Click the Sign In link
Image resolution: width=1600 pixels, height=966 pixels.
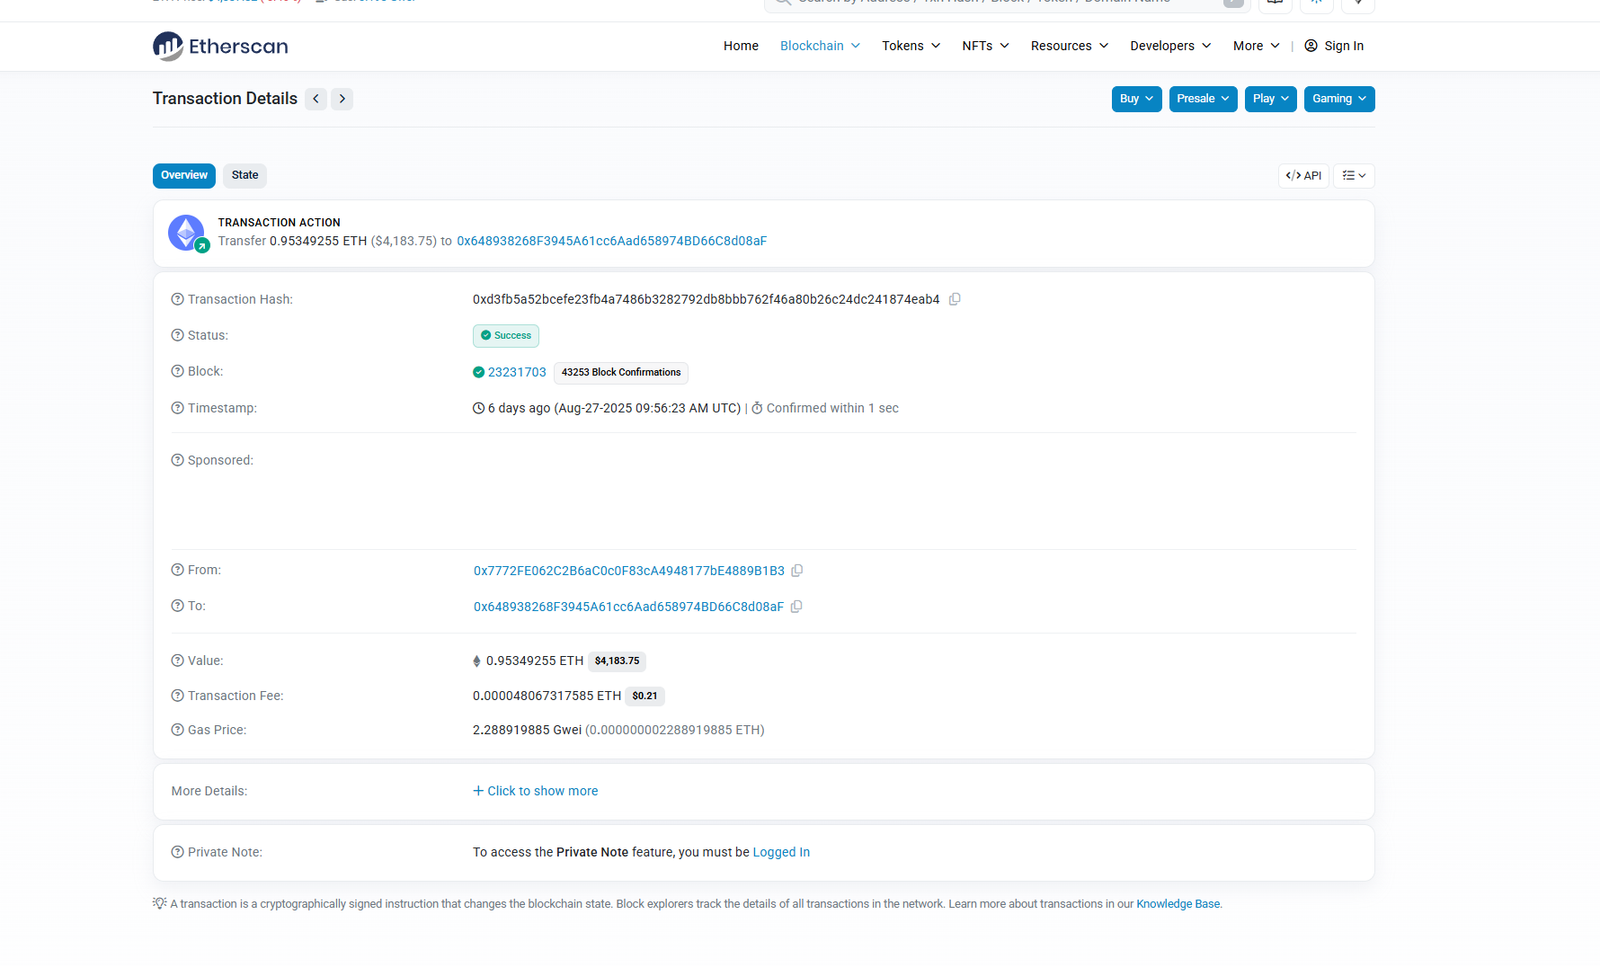1344,46
